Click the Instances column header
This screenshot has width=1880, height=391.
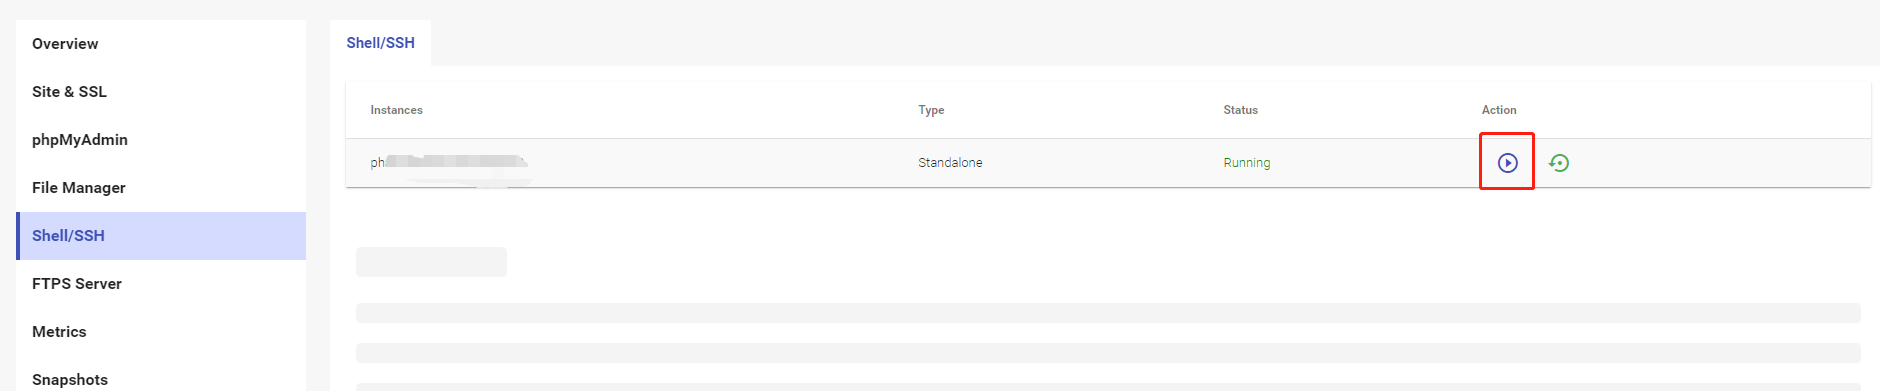[396, 110]
